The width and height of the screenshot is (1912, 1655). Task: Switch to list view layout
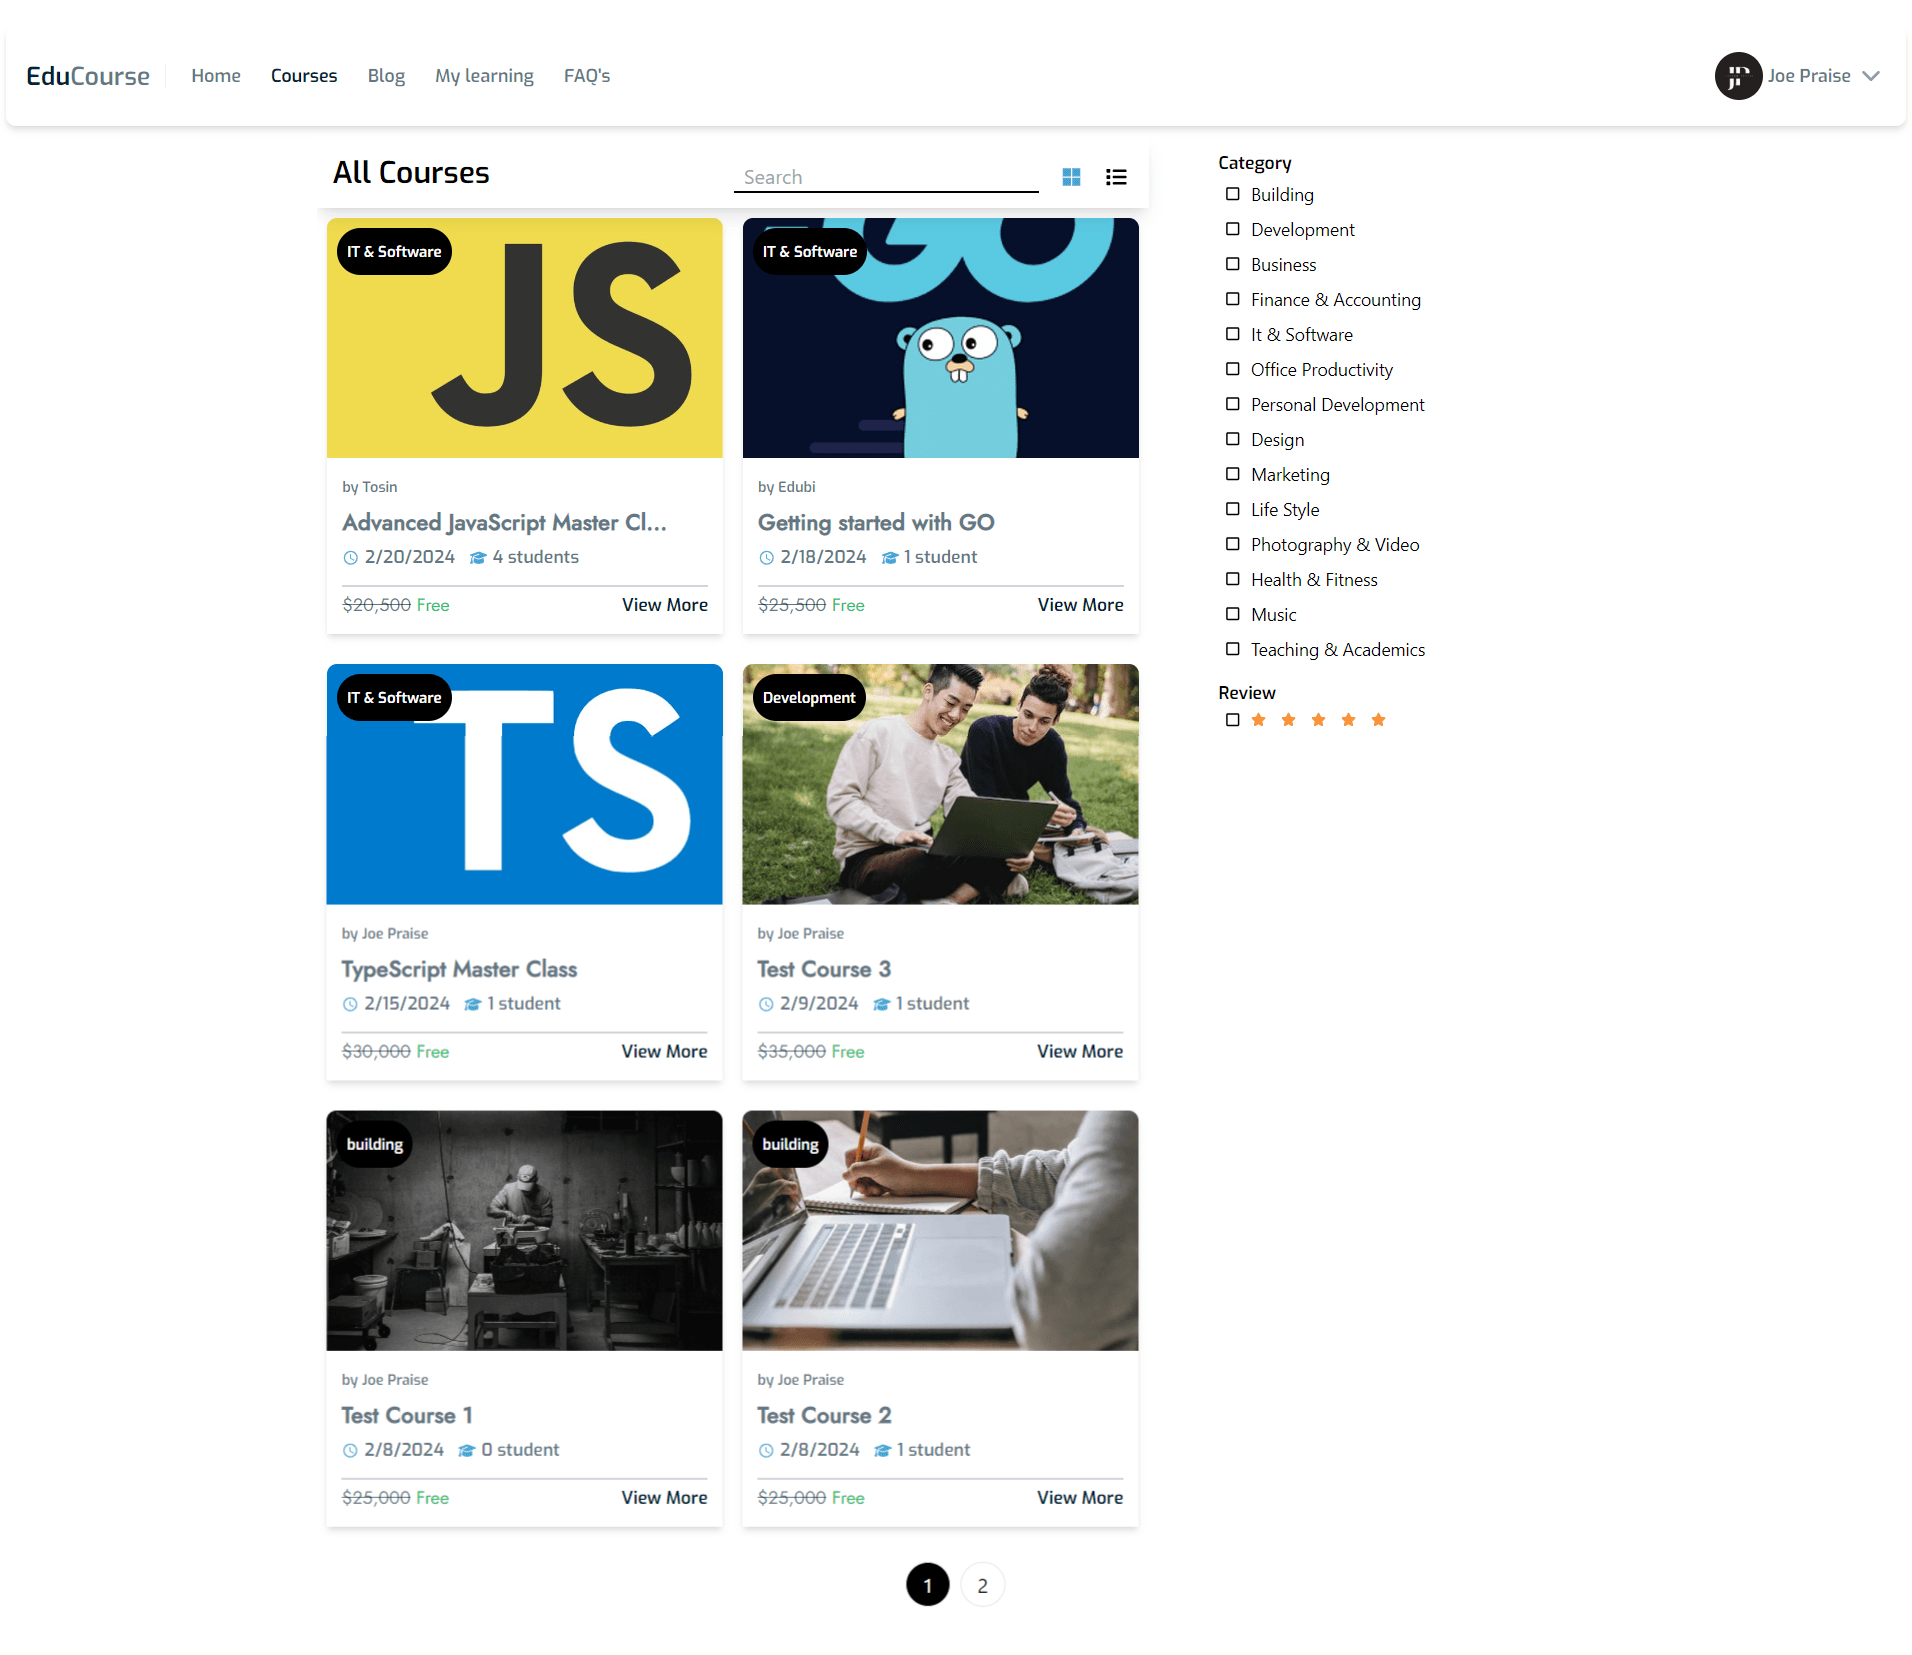click(1116, 177)
